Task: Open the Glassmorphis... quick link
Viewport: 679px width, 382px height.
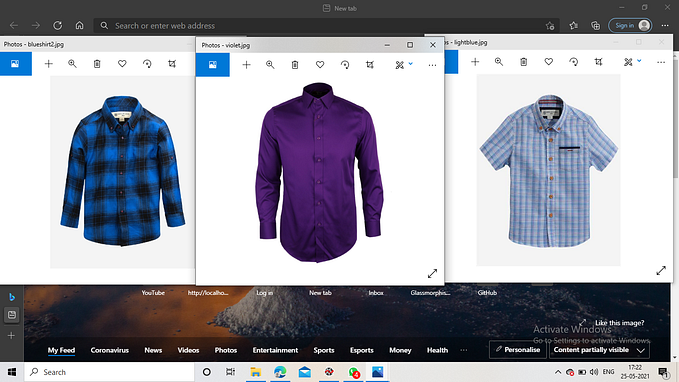Action: [430, 293]
